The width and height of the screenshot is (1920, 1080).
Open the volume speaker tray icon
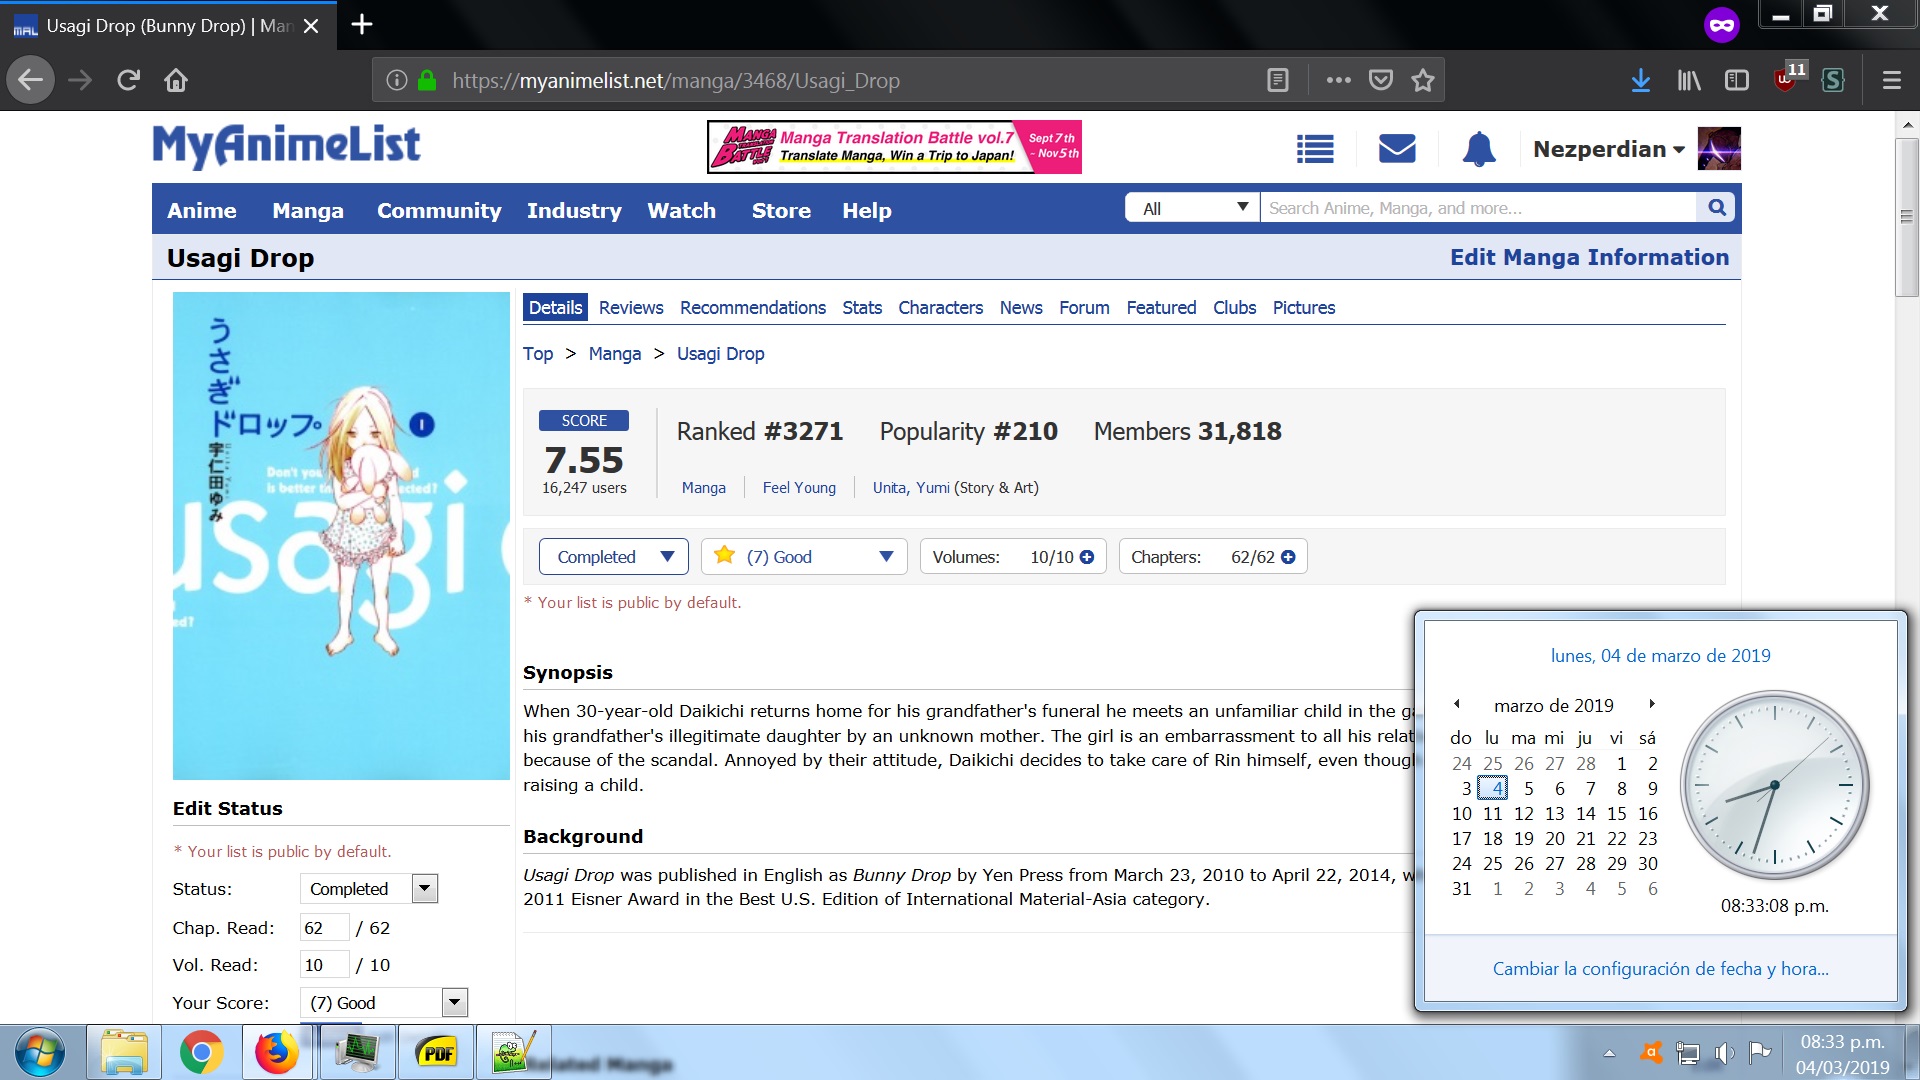1725,1053
